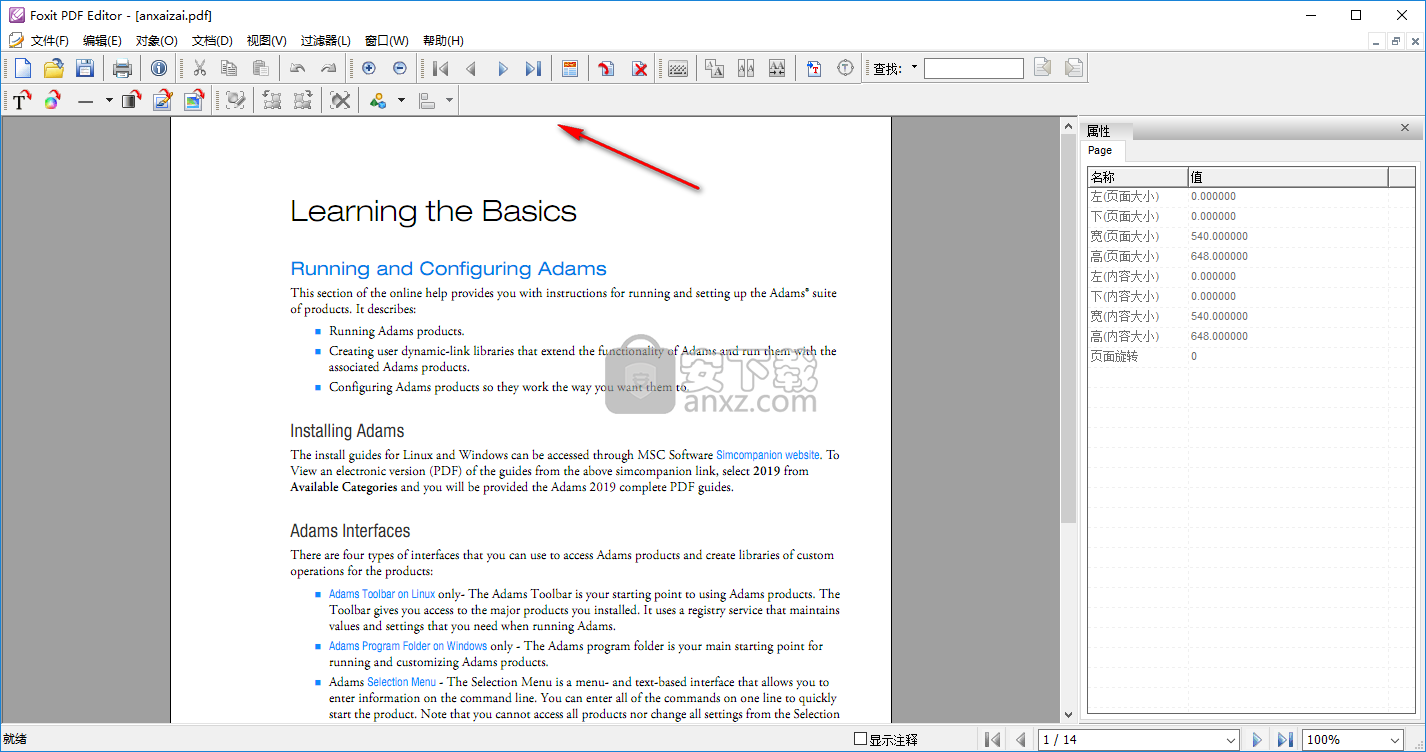The image size is (1426, 752).
Task: Click the color wheel graphic tool icon
Action: tap(53, 100)
